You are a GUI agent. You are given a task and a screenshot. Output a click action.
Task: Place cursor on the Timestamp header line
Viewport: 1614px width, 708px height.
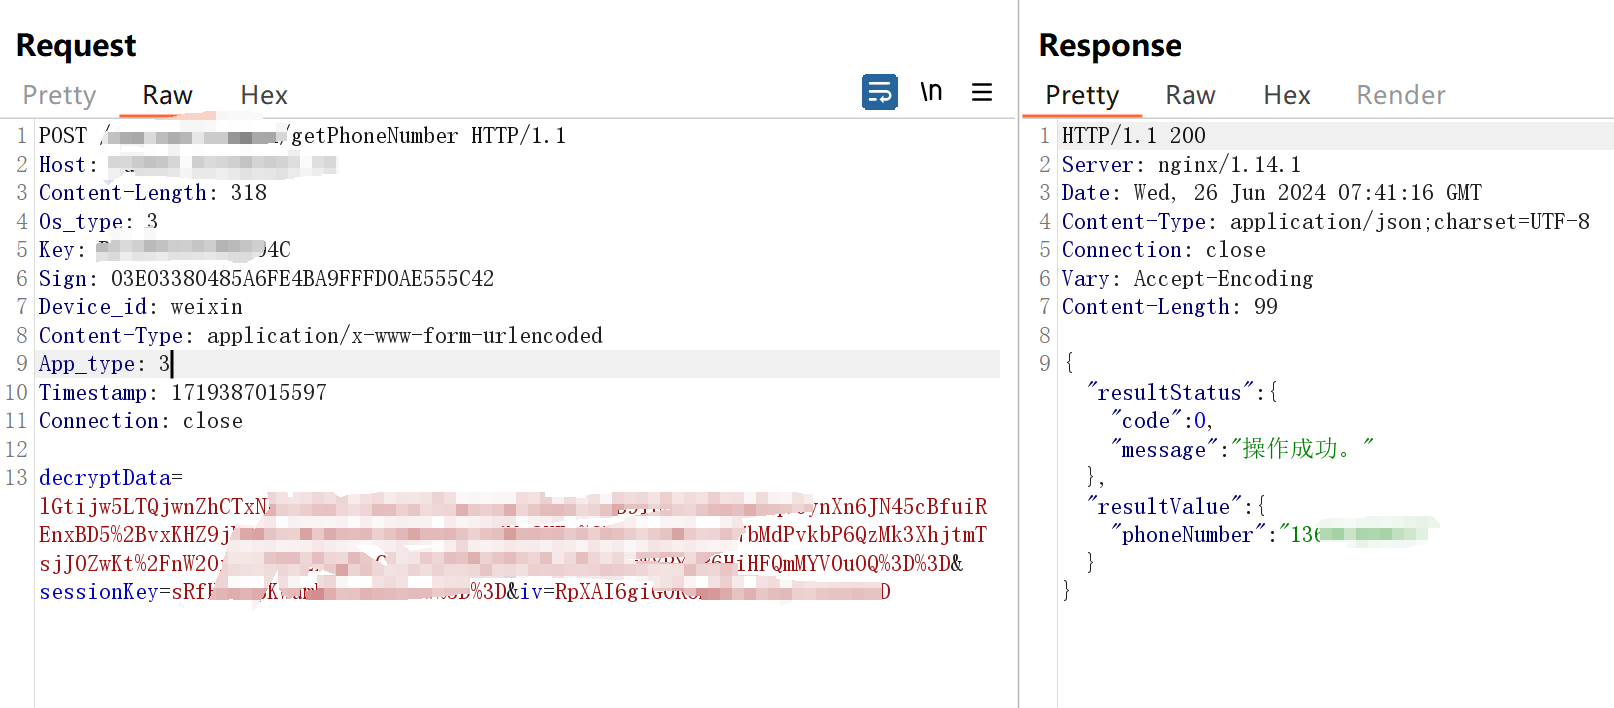182,393
